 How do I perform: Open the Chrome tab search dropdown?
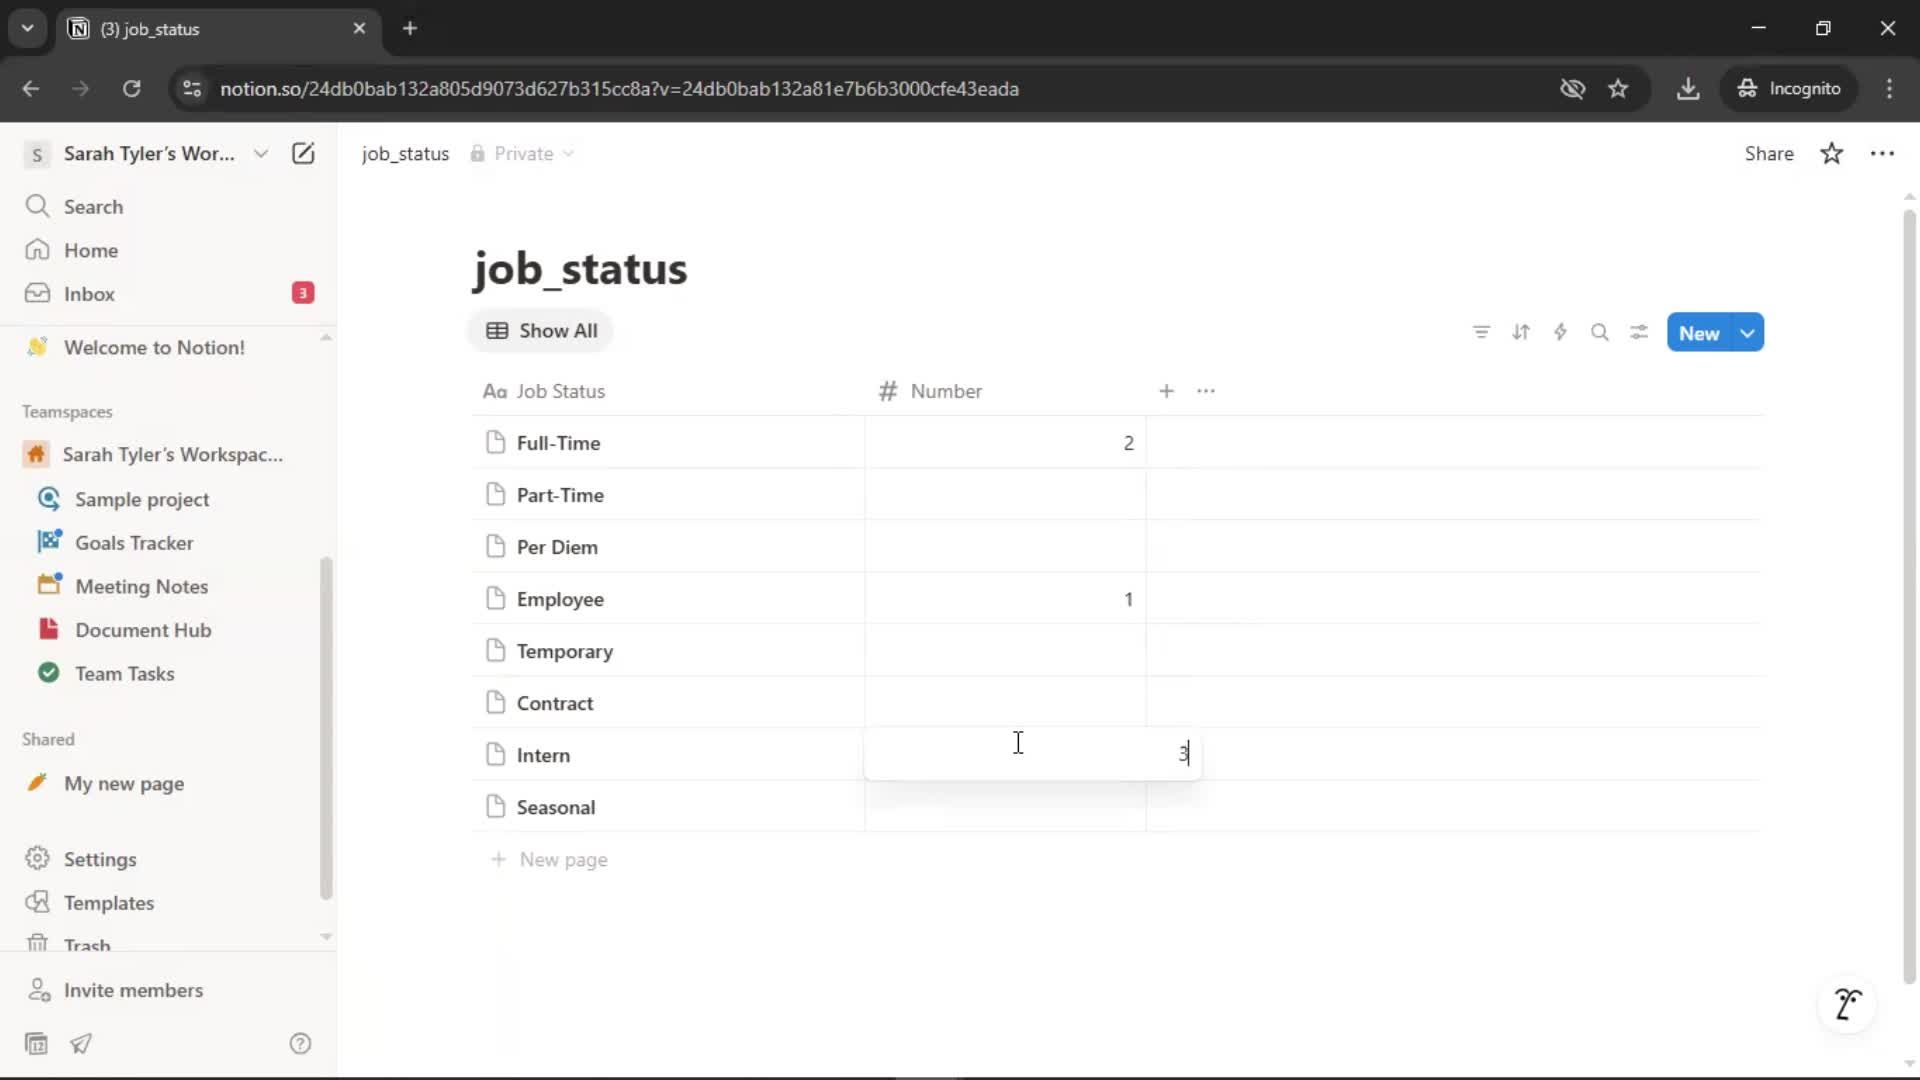tap(27, 28)
